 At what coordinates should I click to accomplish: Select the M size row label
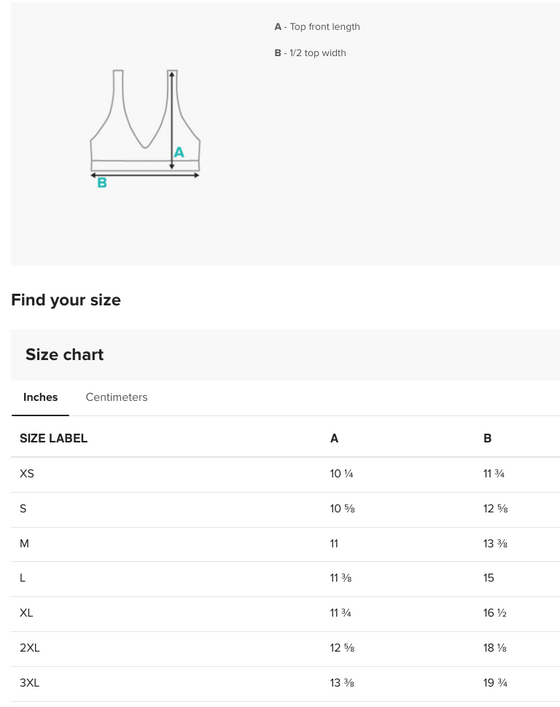pyautogui.click(x=24, y=544)
